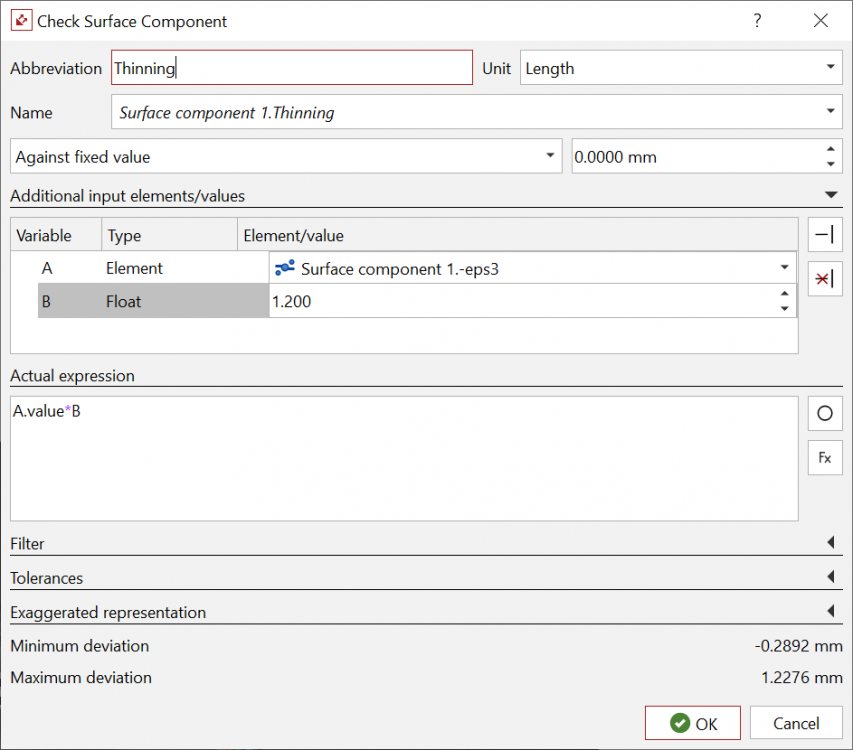Open the Name dropdown list

pyautogui.click(x=830, y=112)
